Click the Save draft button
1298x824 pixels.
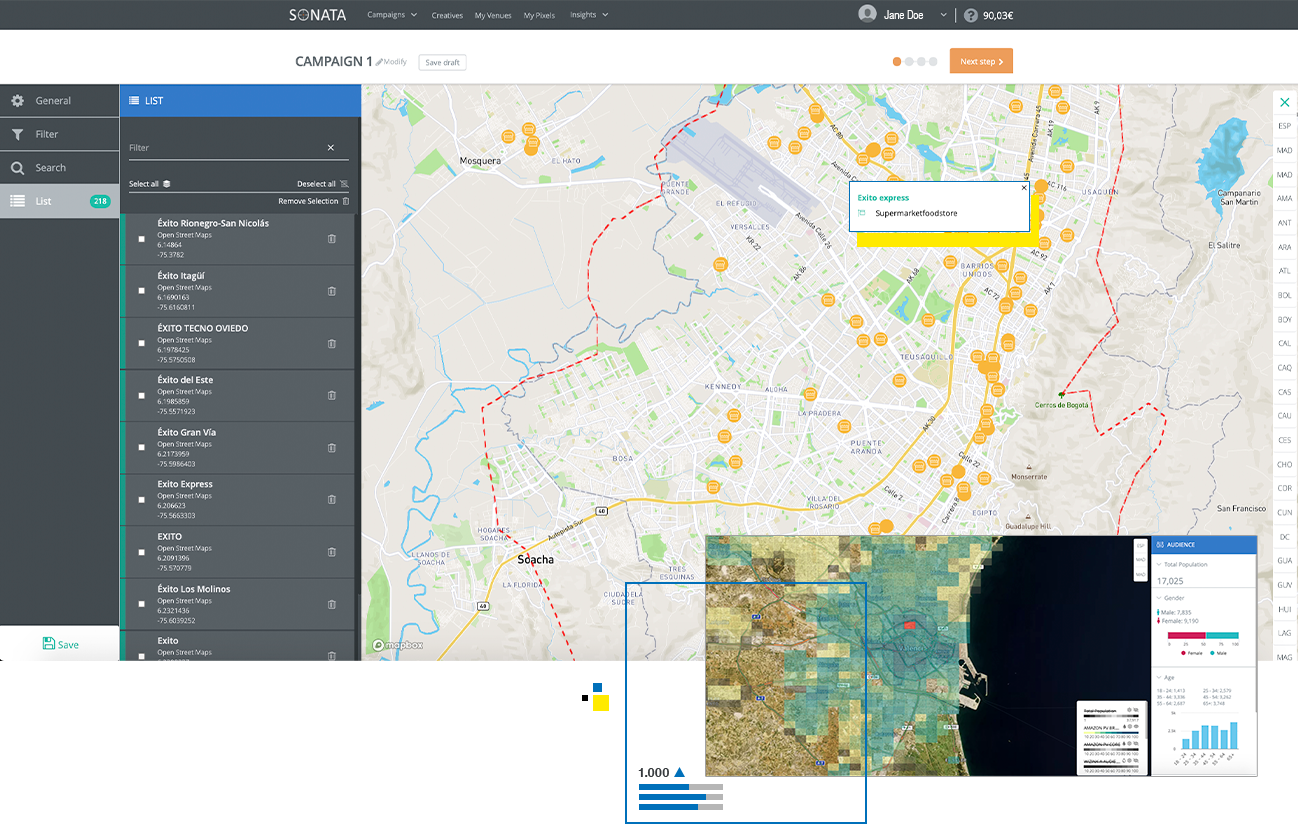click(x=442, y=62)
